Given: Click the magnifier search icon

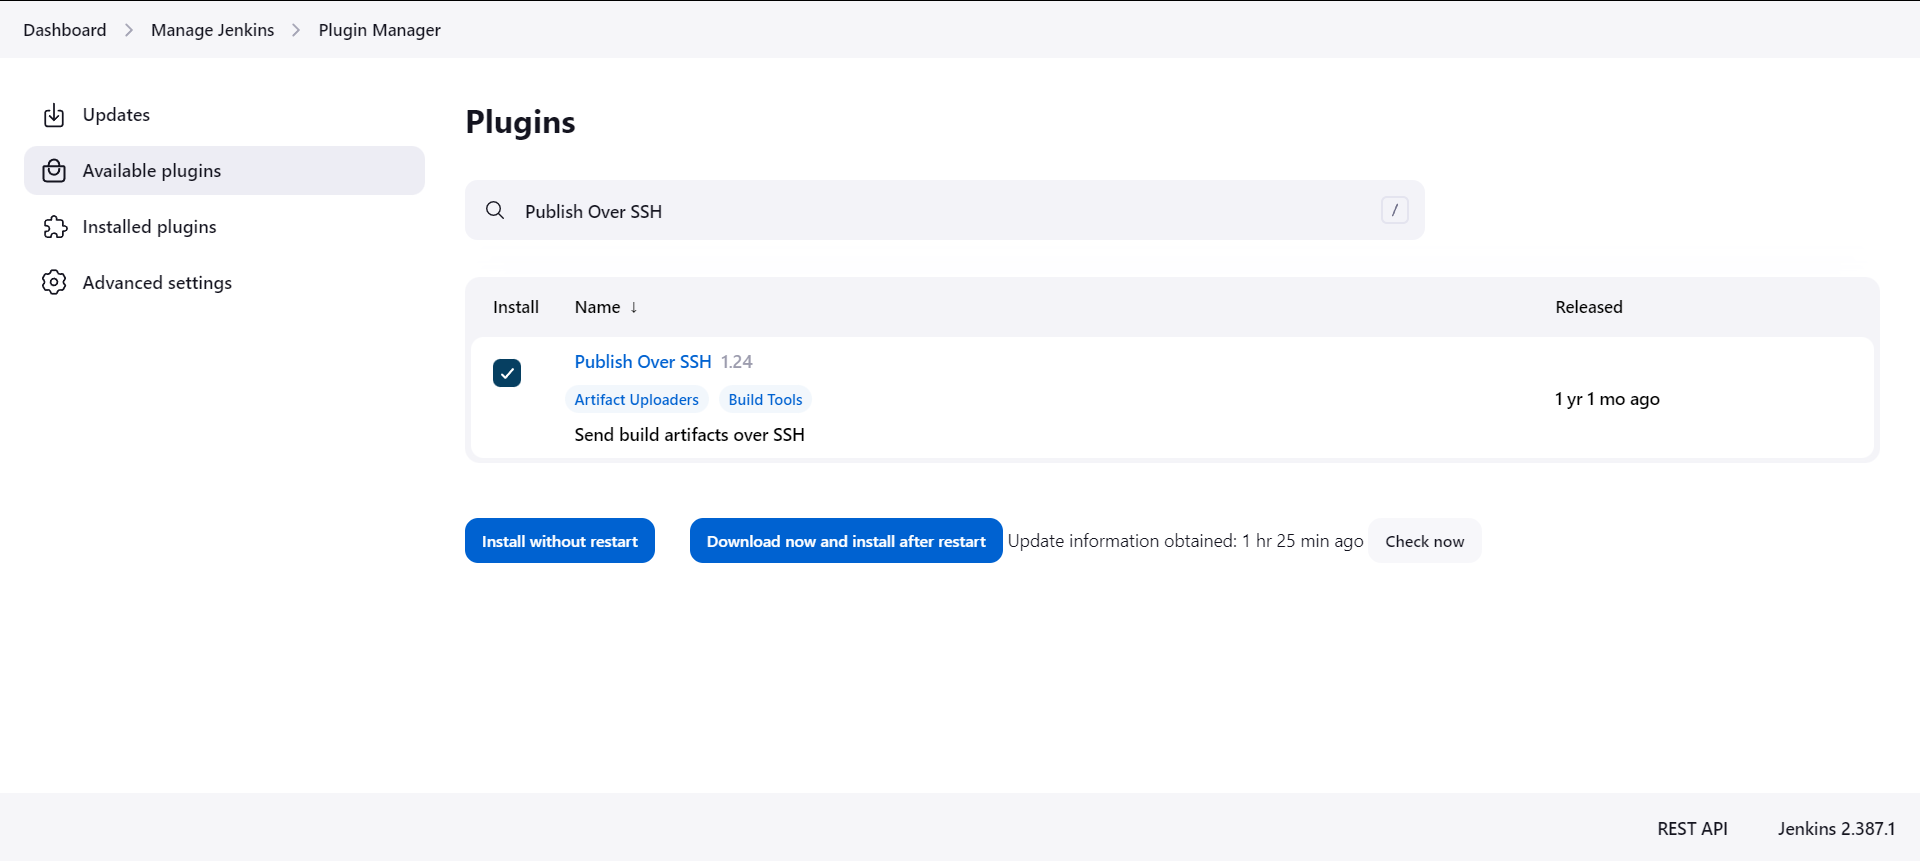Looking at the screenshot, I should click(495, 210).
